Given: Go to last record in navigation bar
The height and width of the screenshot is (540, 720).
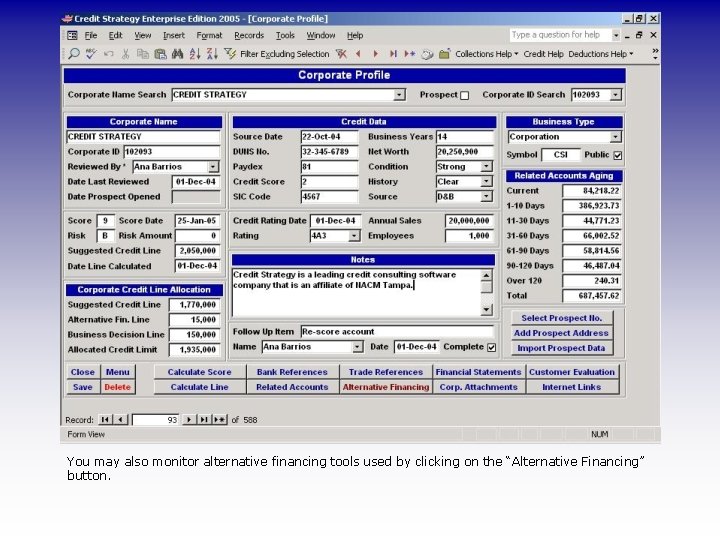Looking at the screenshot, I should coord(203,419).
